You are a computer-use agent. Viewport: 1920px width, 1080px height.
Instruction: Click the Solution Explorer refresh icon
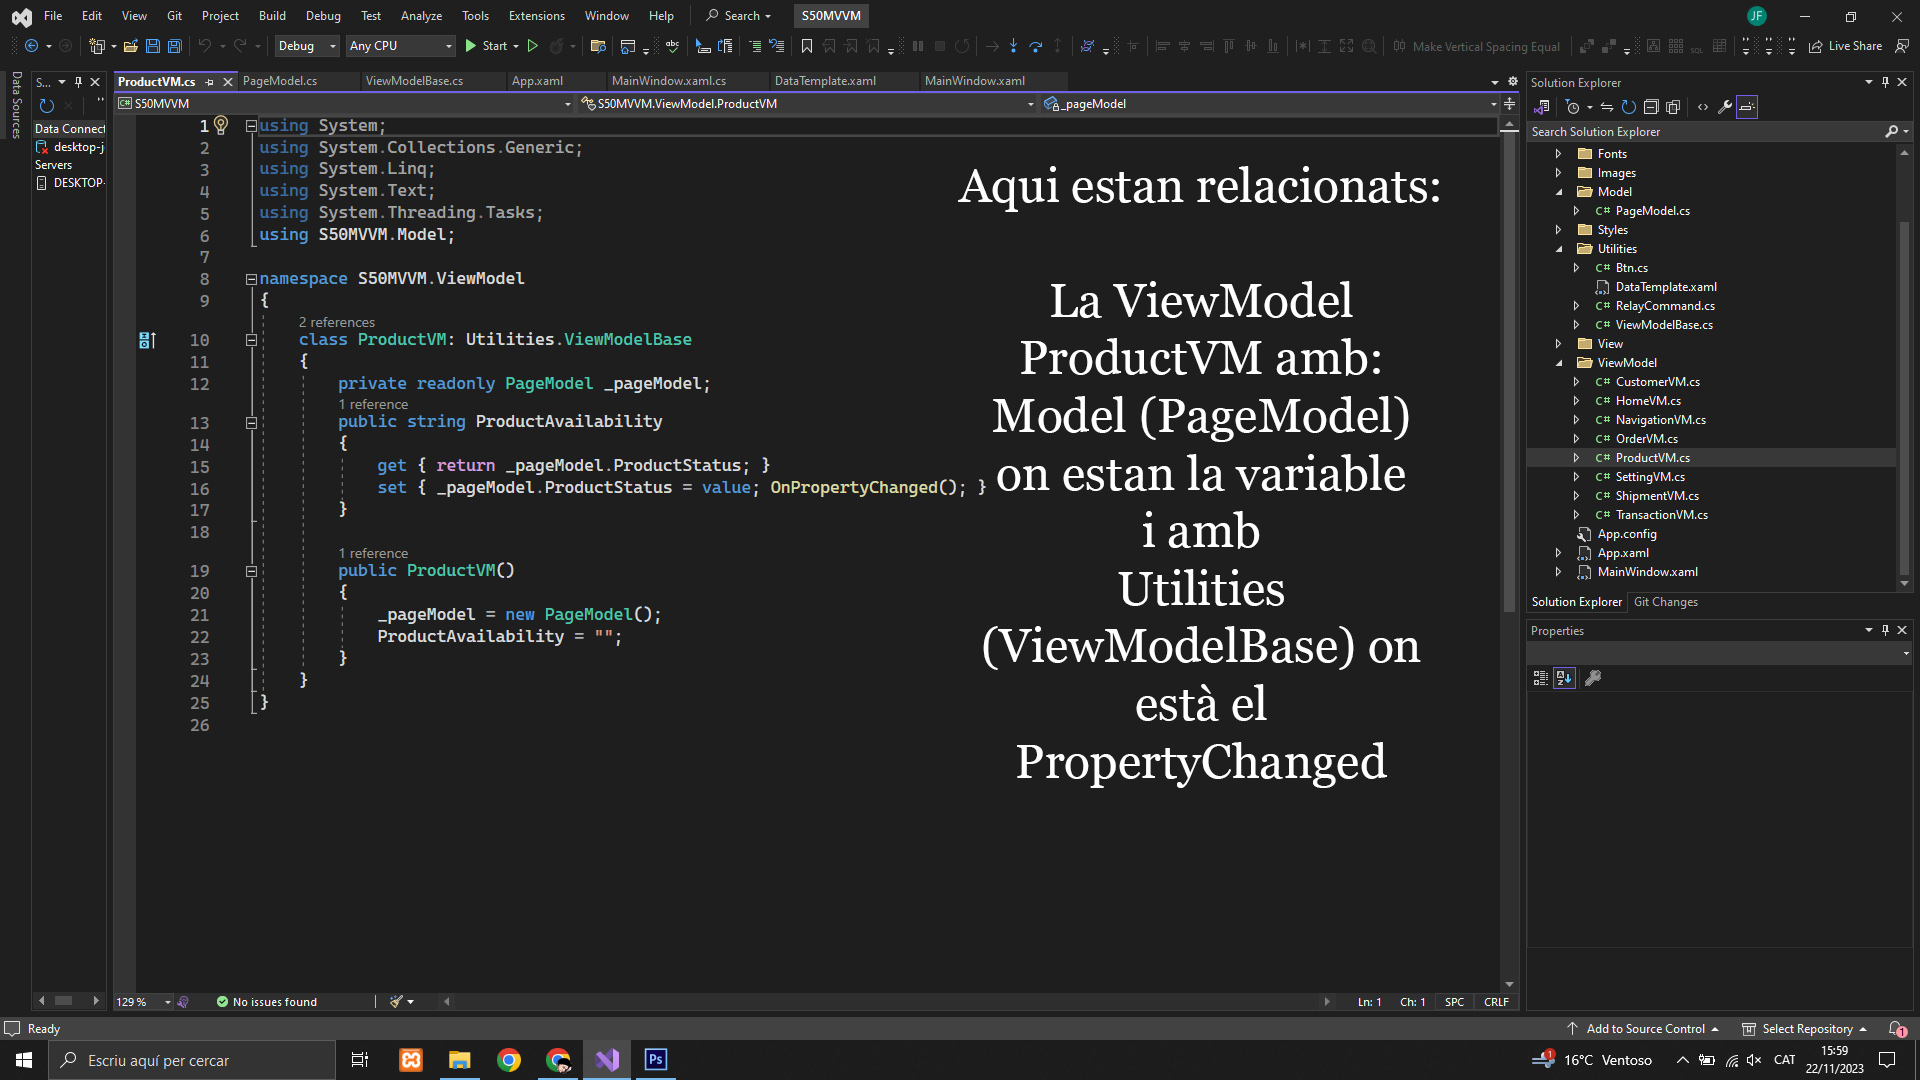1629,107
